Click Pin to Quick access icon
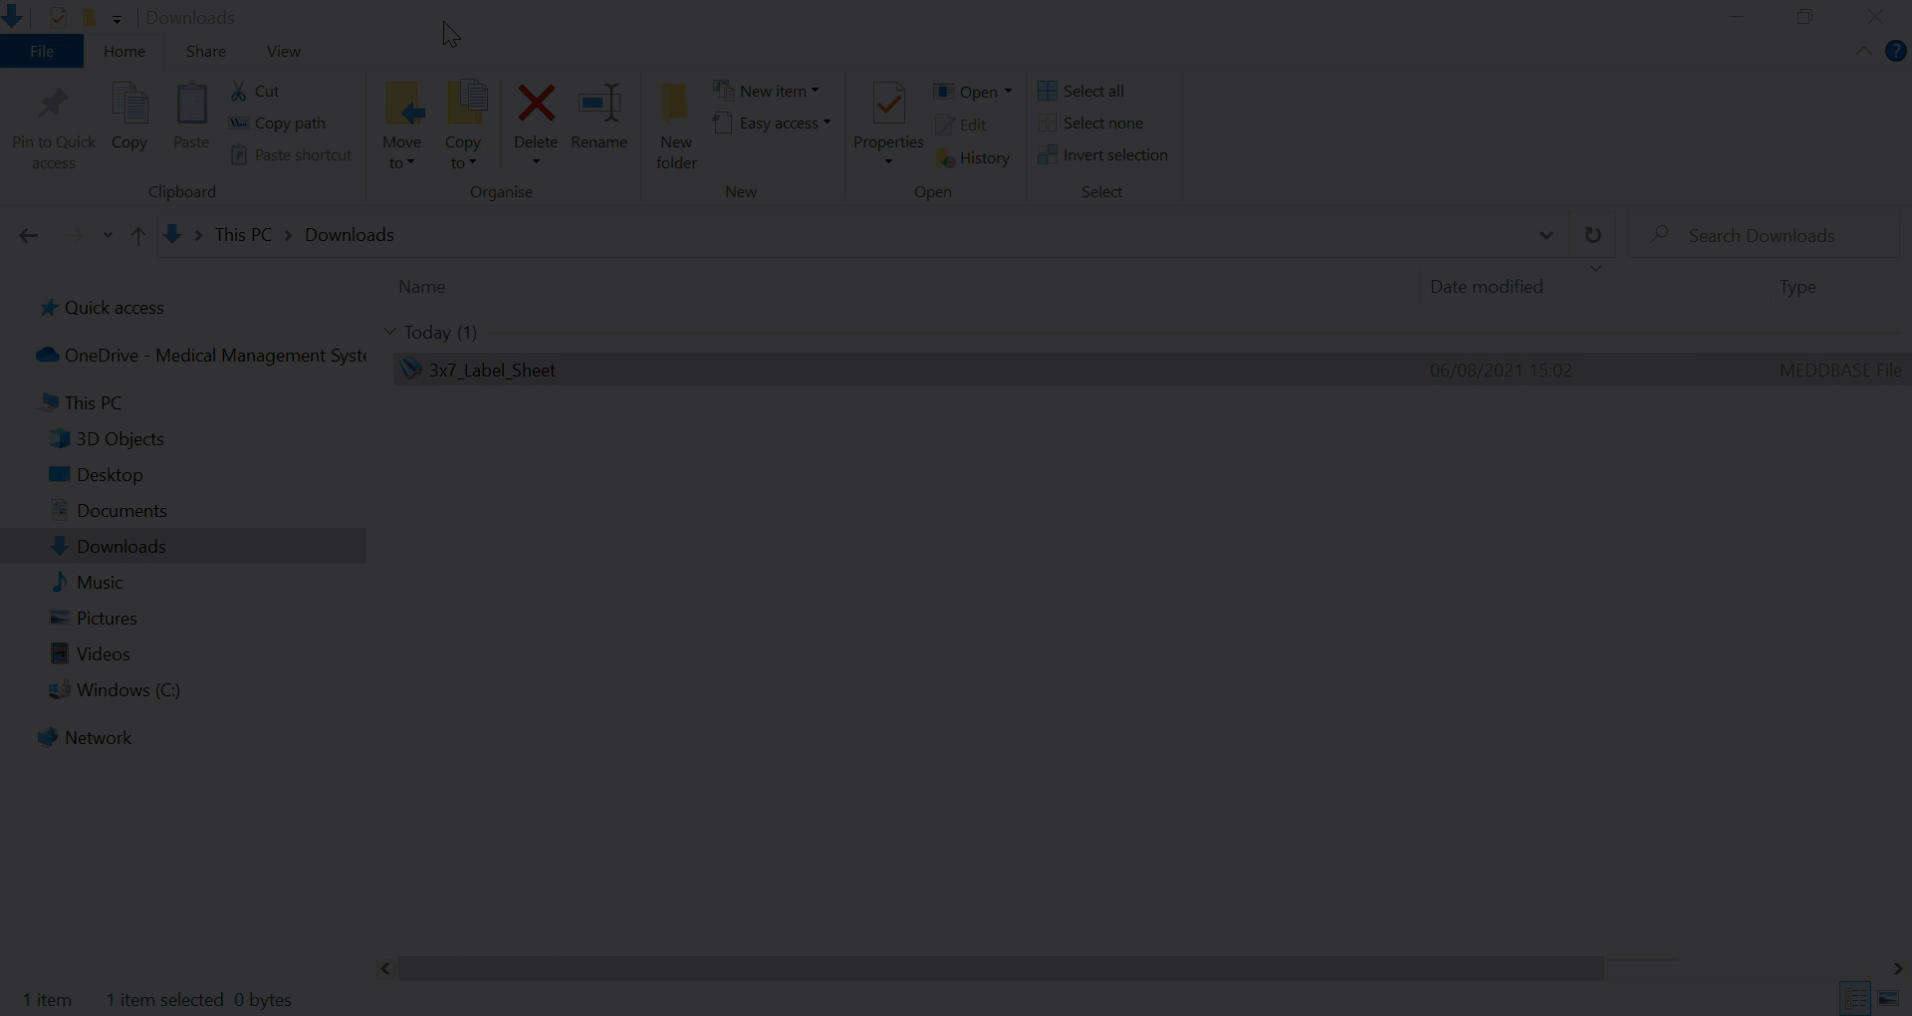1912x1016 pixels. click(x=53, y=105)
